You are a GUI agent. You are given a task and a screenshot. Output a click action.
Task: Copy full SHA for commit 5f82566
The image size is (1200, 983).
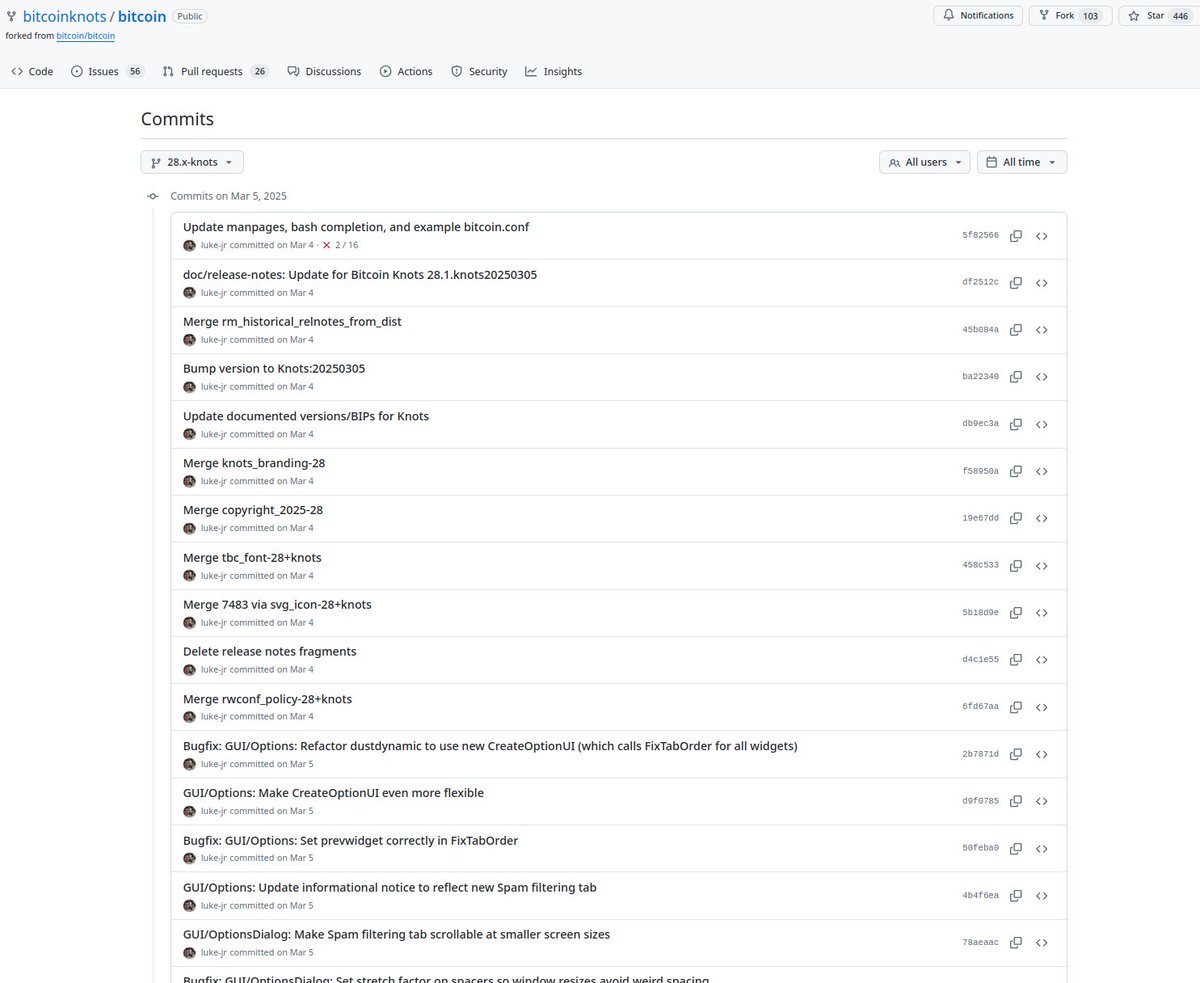pyautogui.click(x=1016, y=236)
